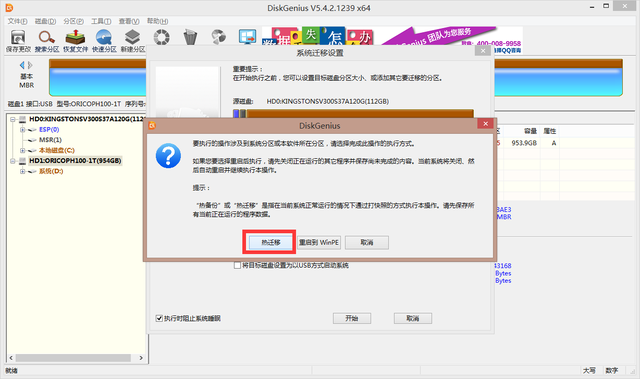This screenshot has height=379, width=640.
Task: Collapse the HD1:ORICOPH100-1T disk node
Action: pyautogui.click(x=13, y=161)
